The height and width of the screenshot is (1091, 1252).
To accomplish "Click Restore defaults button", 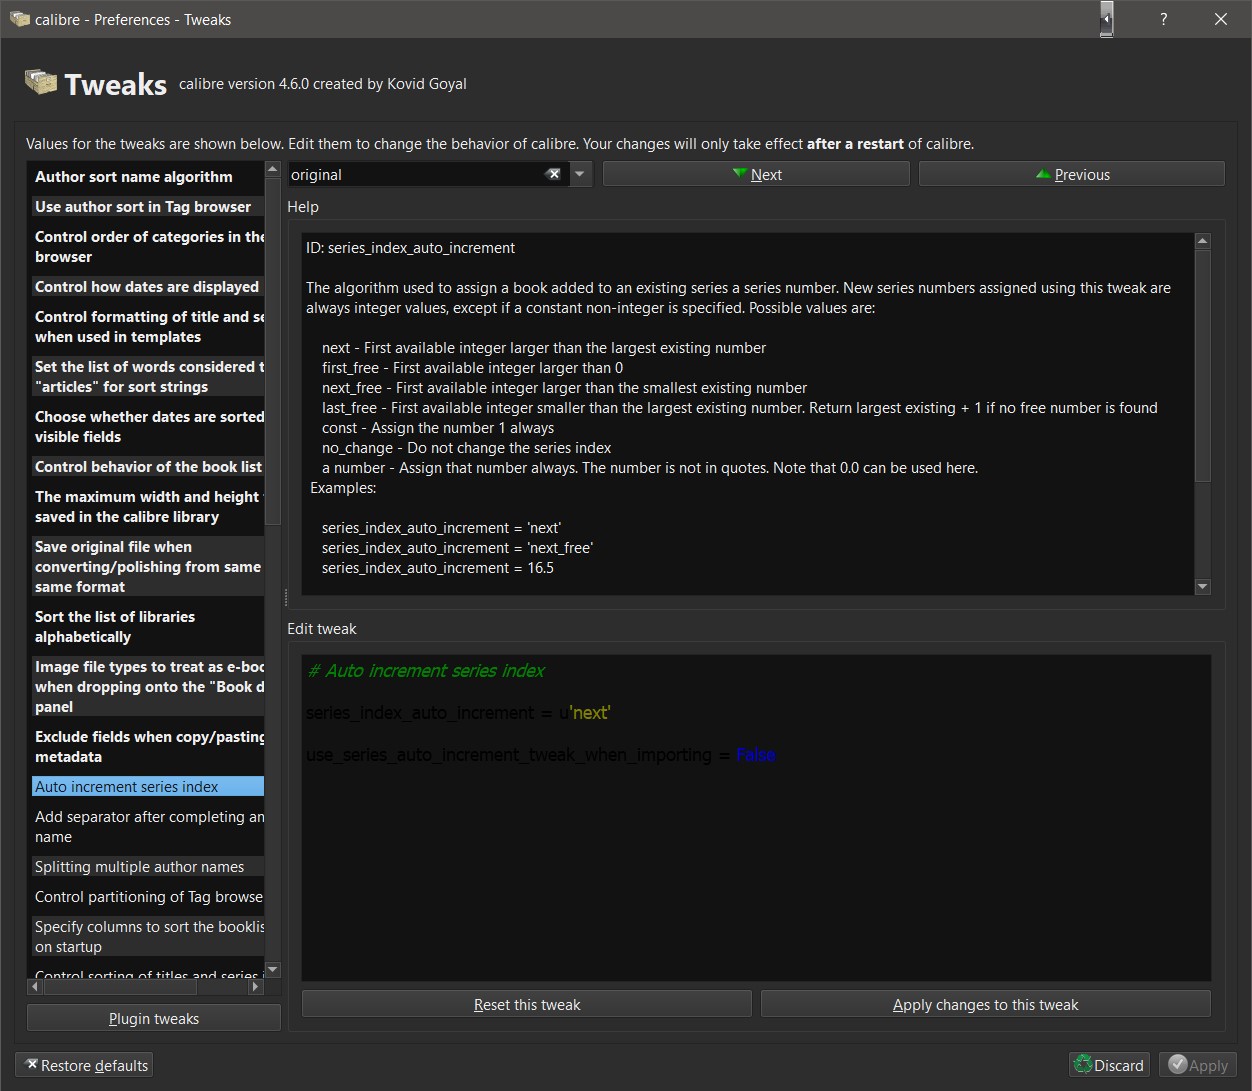I will point(85,1065).
